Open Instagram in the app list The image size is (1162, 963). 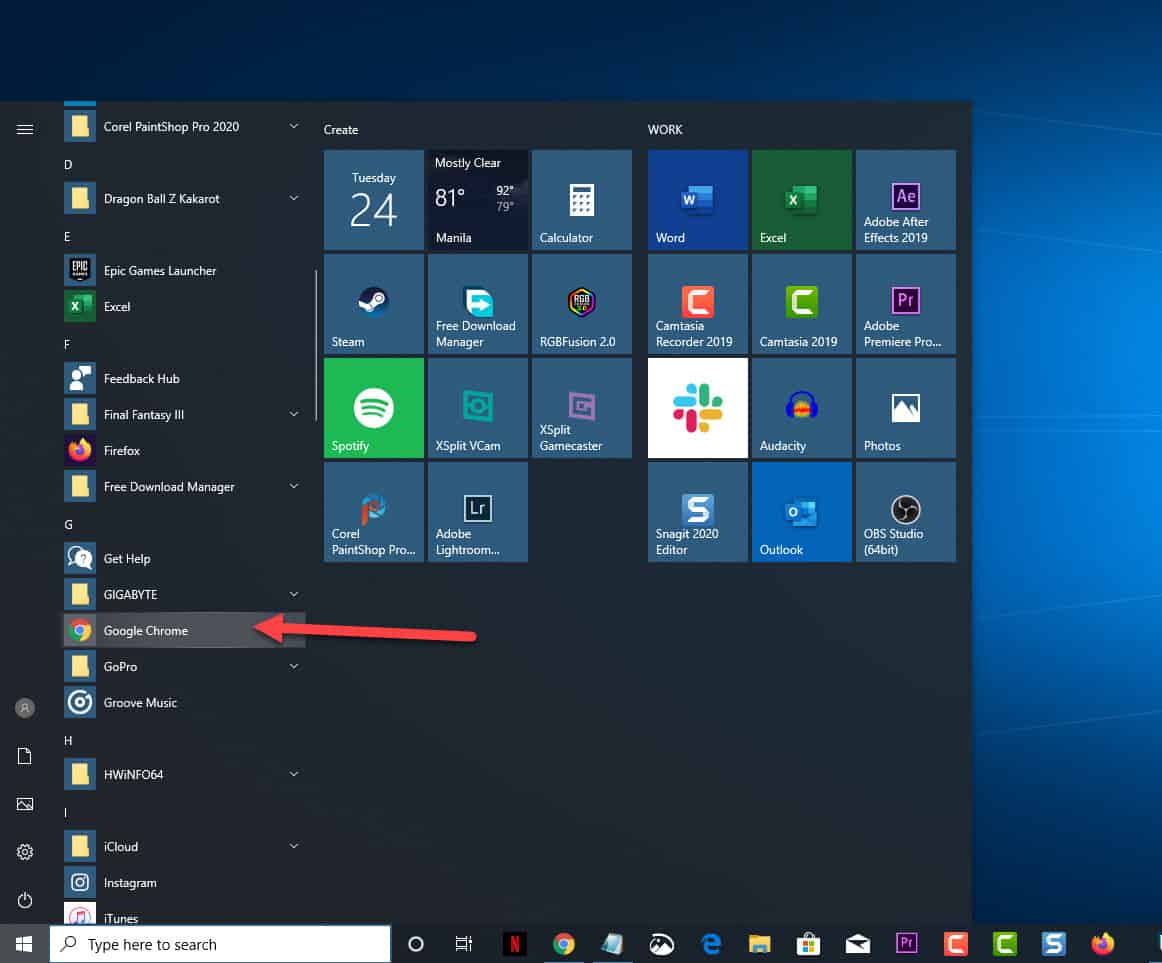(x=184, y=882)
